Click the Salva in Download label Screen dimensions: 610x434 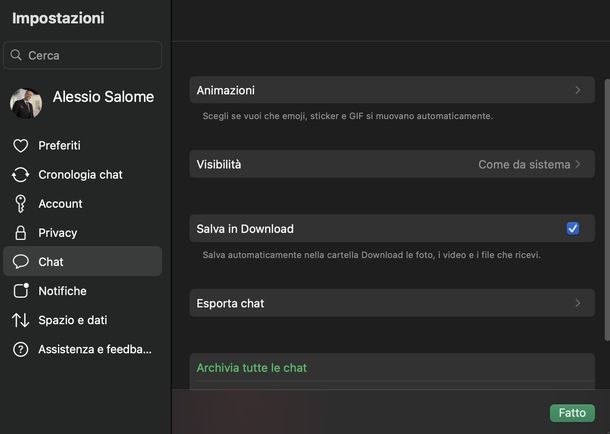point(245,229)
